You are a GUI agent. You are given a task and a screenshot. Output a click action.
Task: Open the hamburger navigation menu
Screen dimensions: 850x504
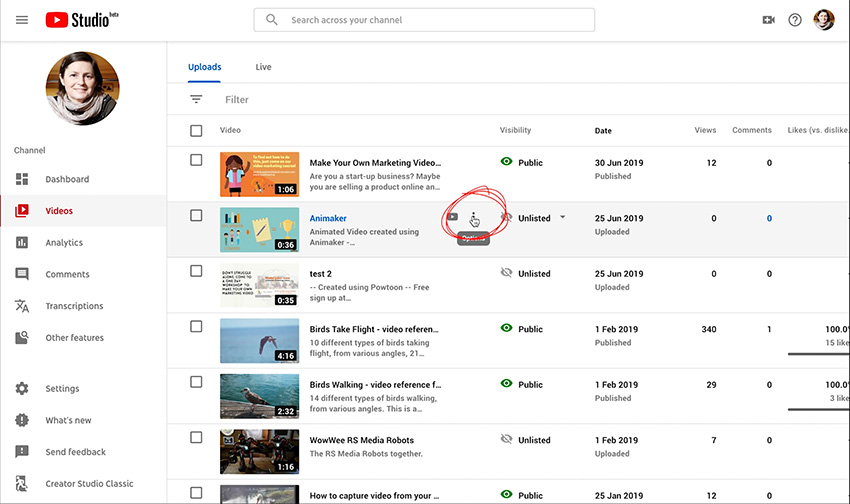click(x=22, y=20)
